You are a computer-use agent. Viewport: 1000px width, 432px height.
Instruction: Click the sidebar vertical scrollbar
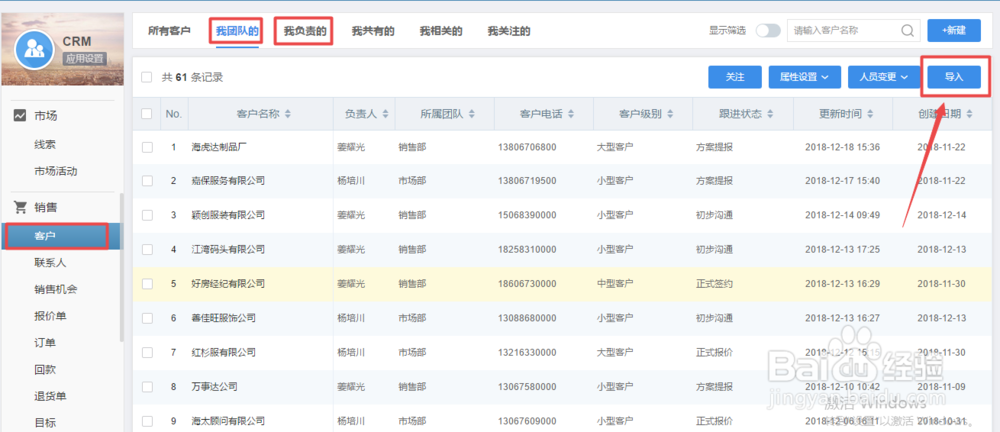121,267
